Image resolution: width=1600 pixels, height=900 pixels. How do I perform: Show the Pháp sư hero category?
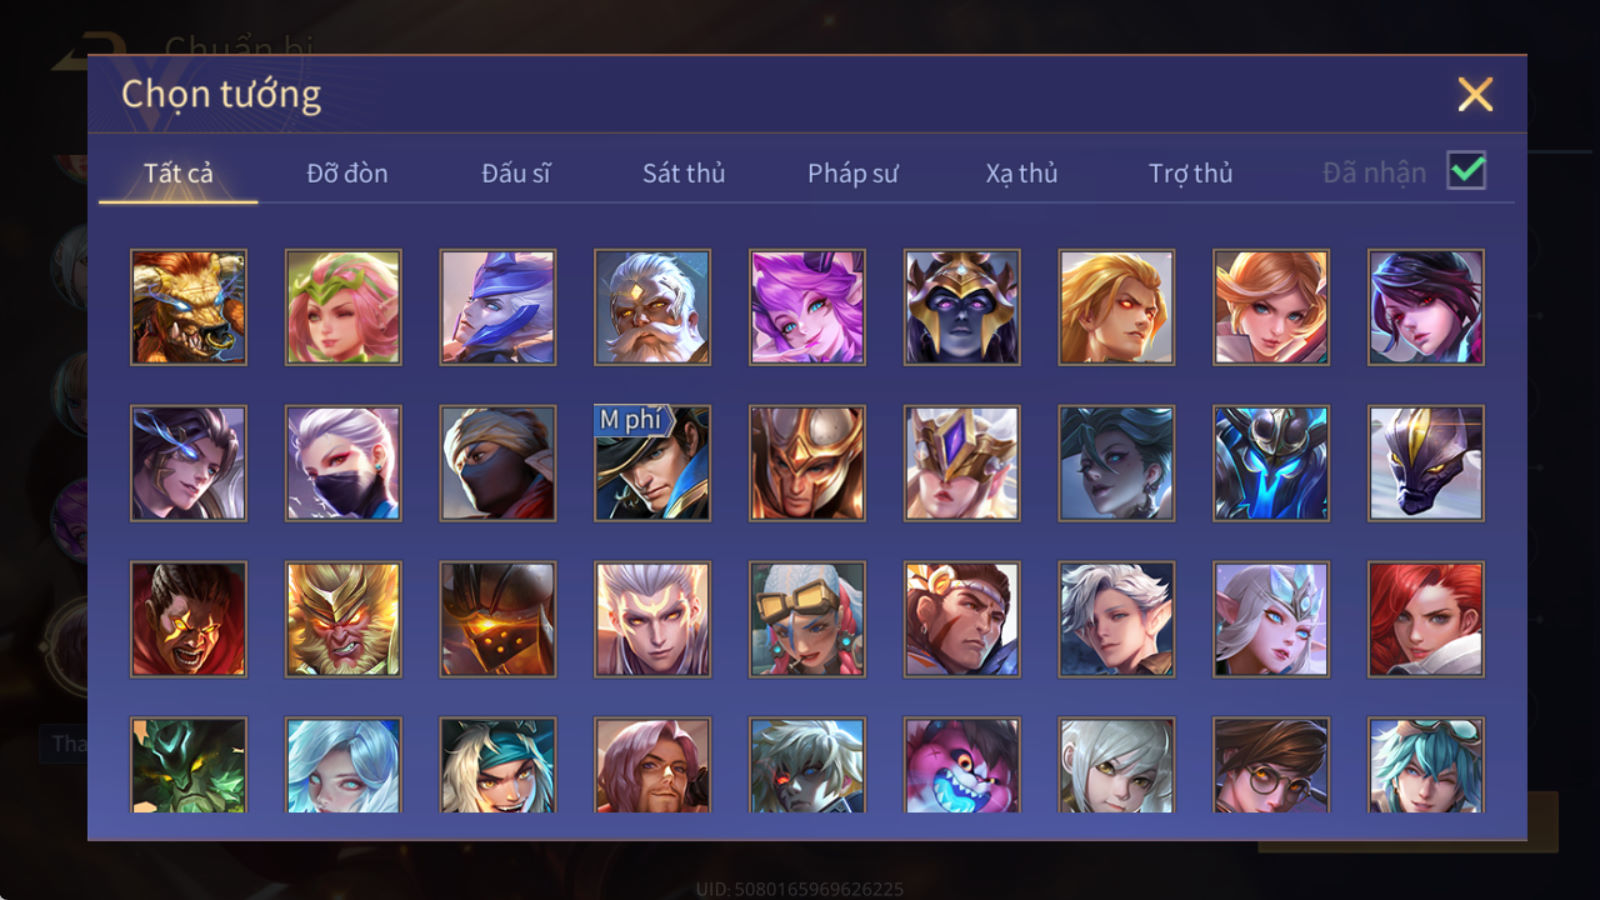[x=852, y=173]
